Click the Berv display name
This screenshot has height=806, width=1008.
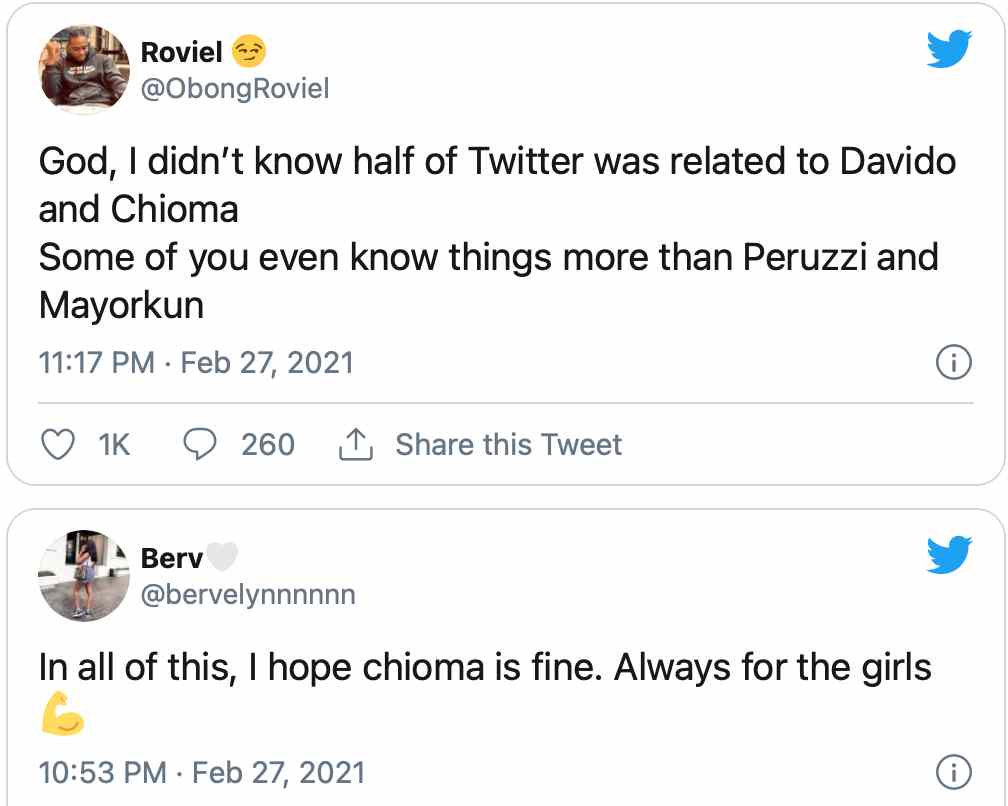click(171, 557)
